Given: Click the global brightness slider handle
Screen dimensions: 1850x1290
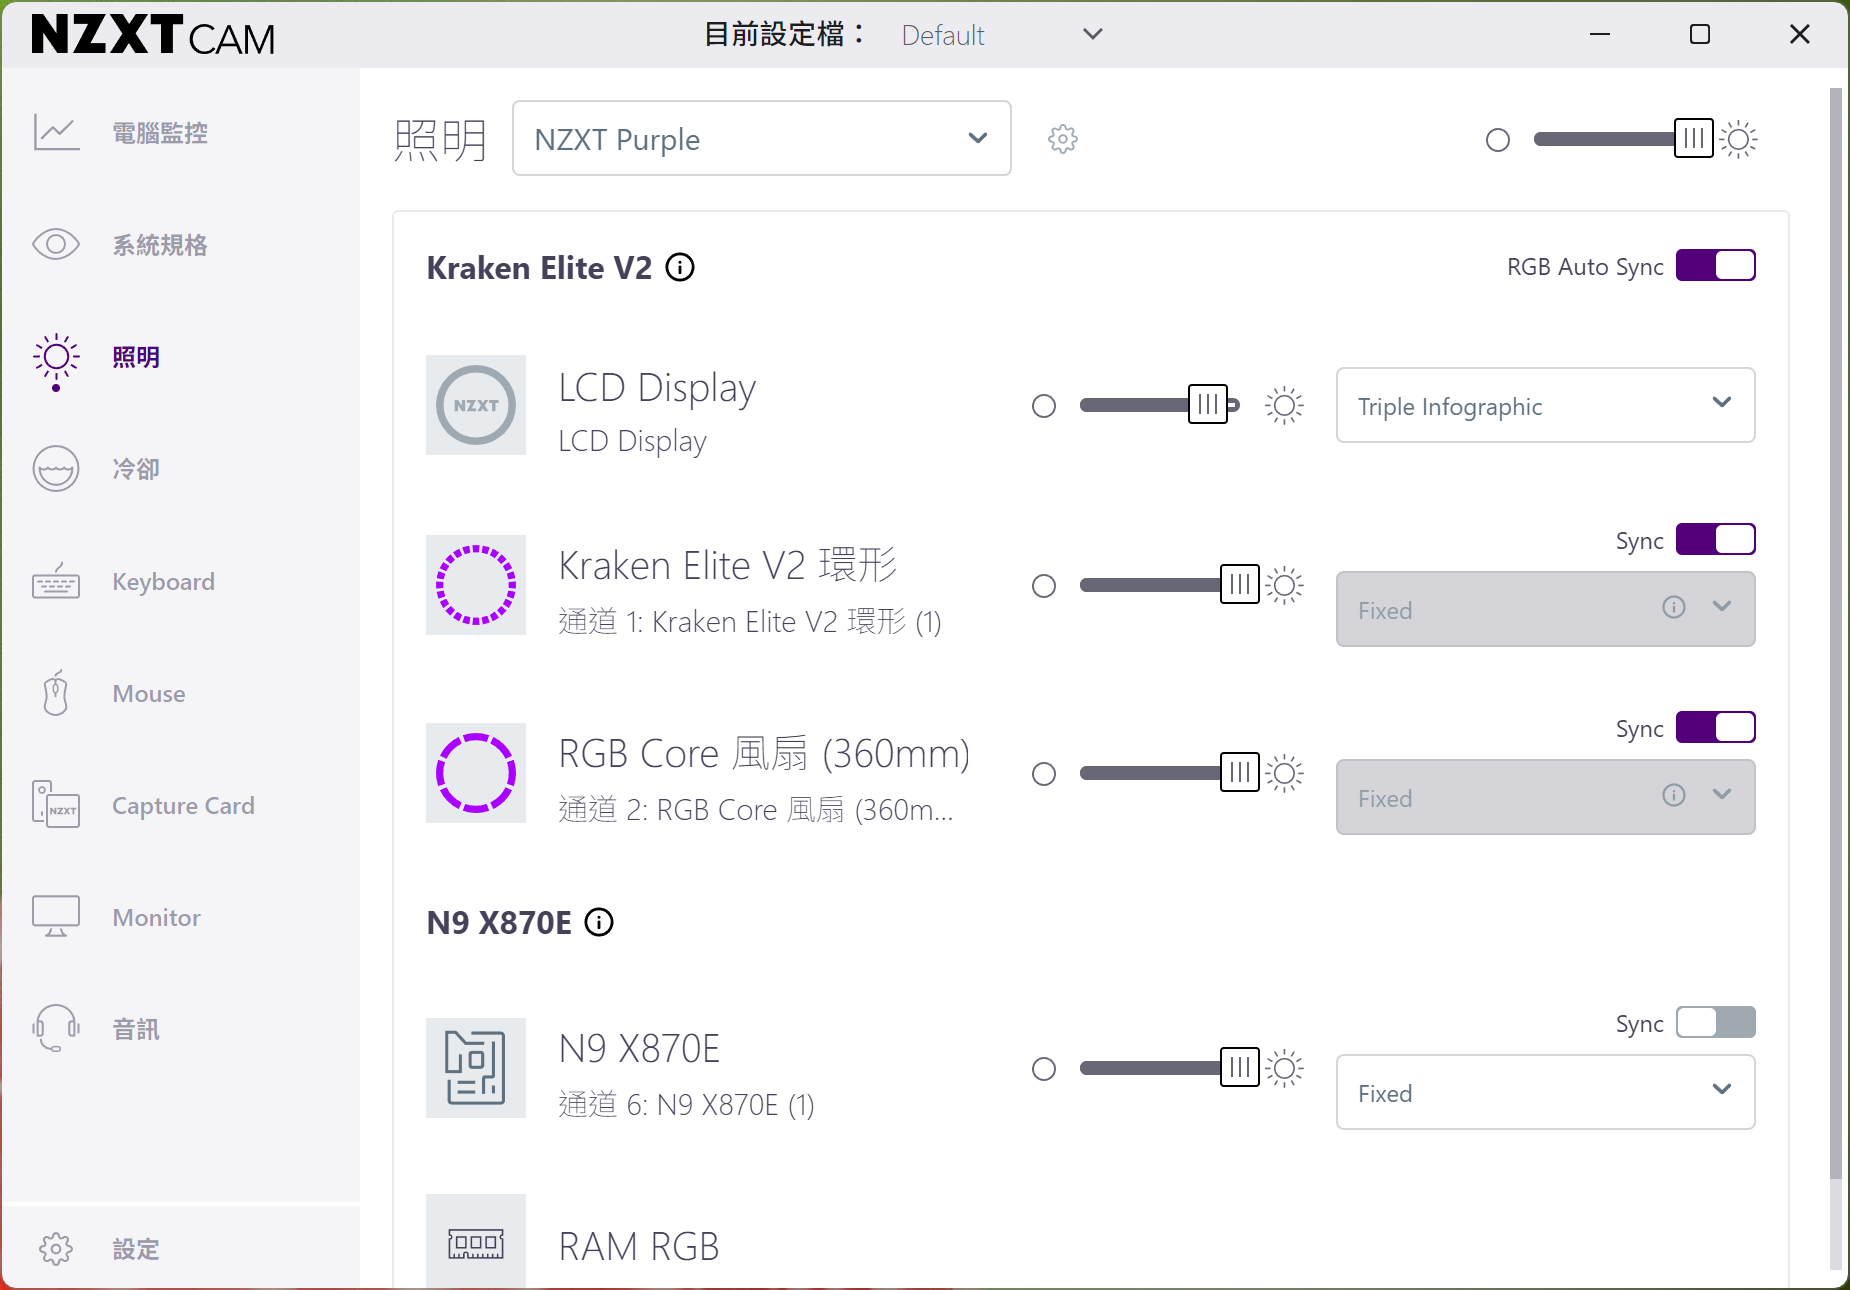Looking at the screenshot, I should (x=1694, y=139).
